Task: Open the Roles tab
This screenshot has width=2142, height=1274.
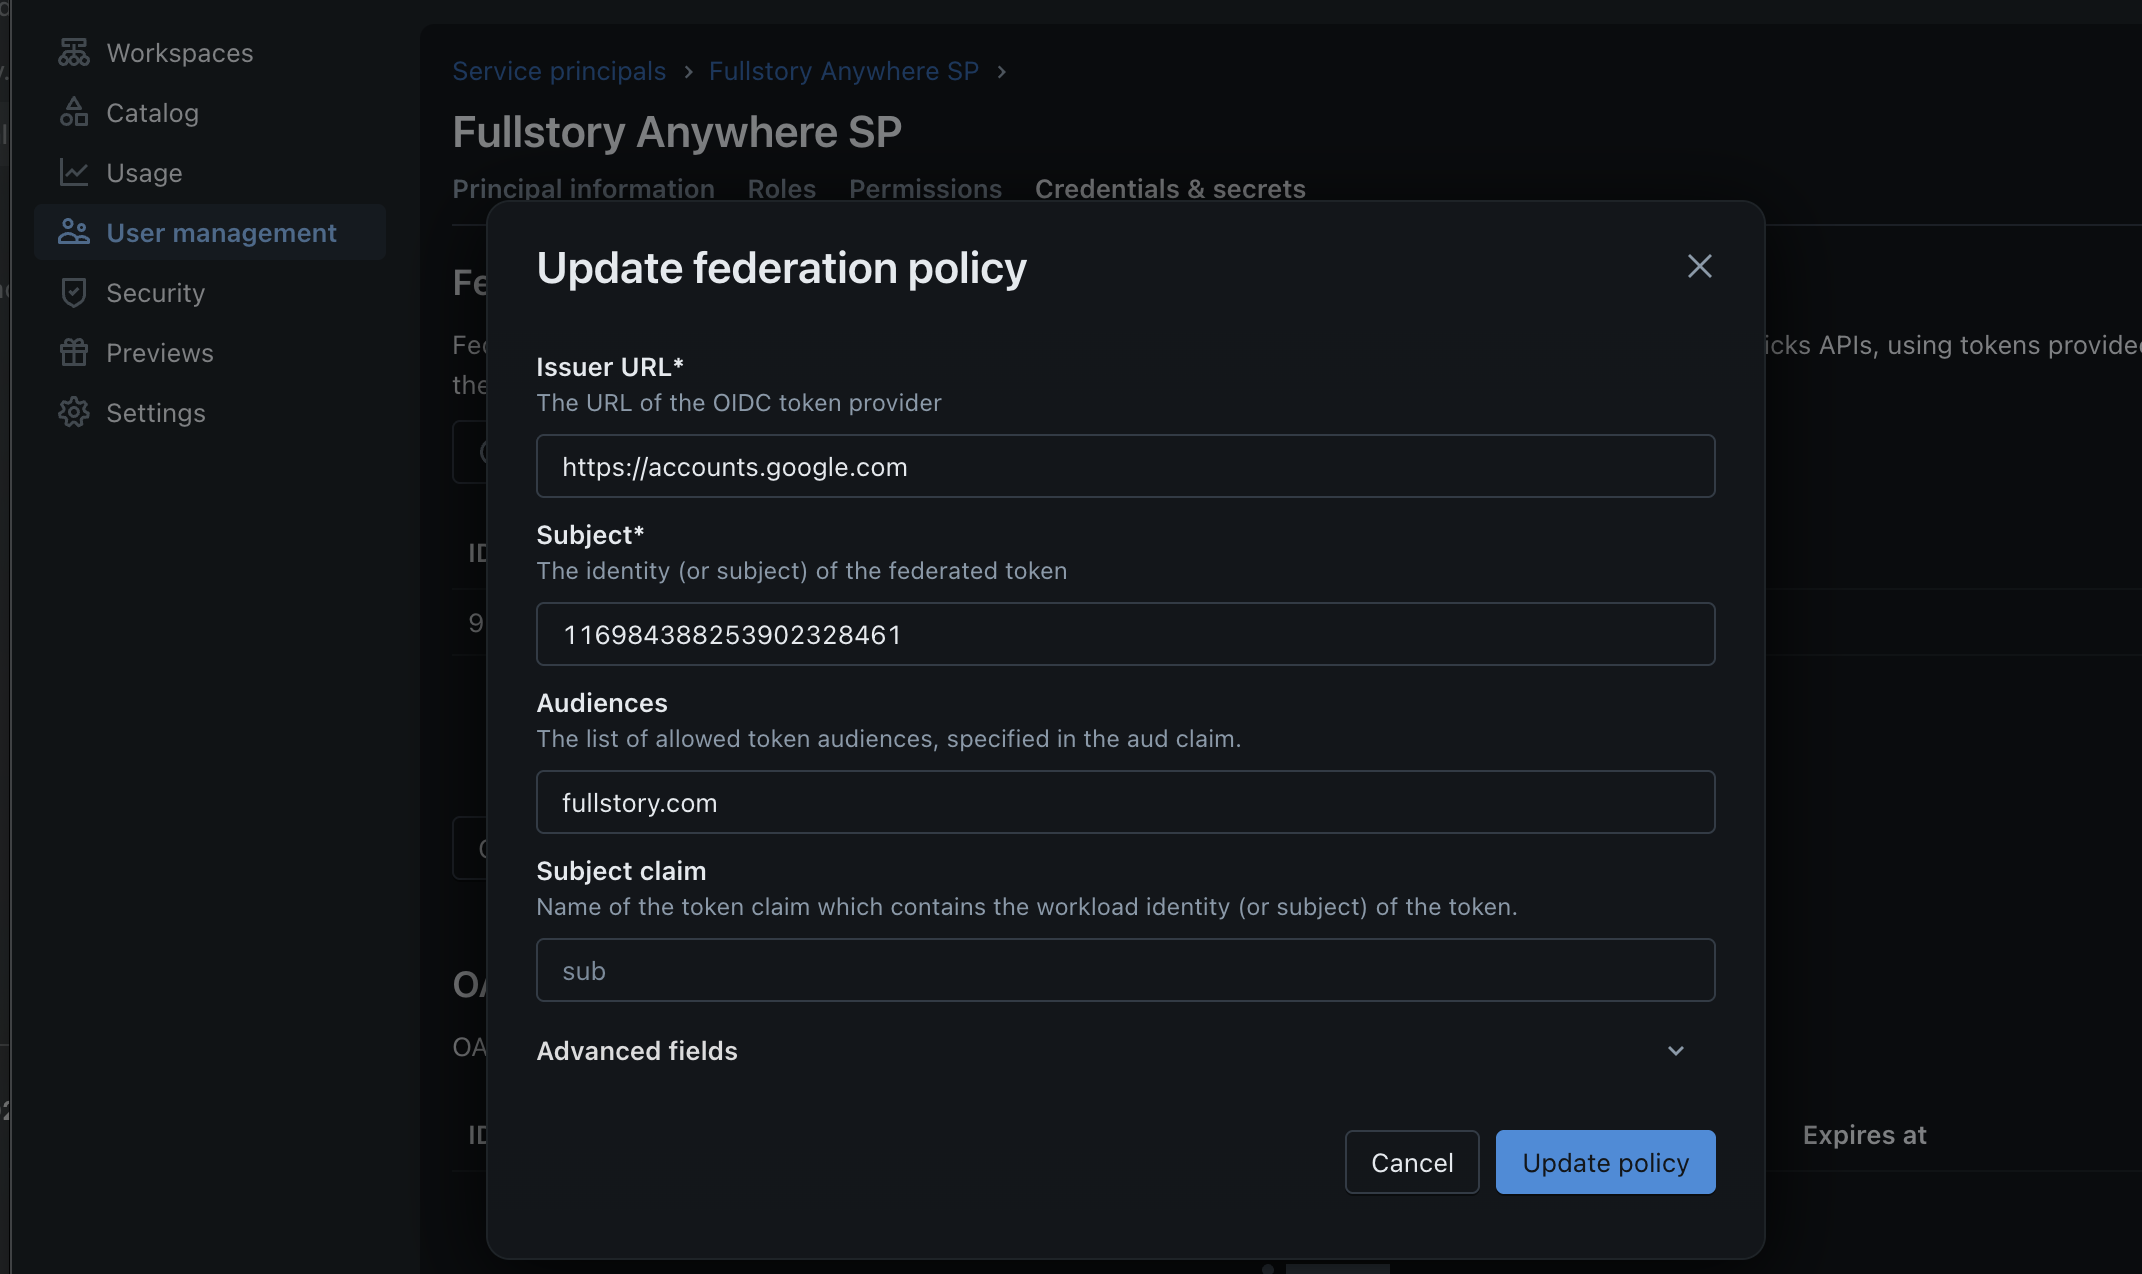Action: [781, 189]
